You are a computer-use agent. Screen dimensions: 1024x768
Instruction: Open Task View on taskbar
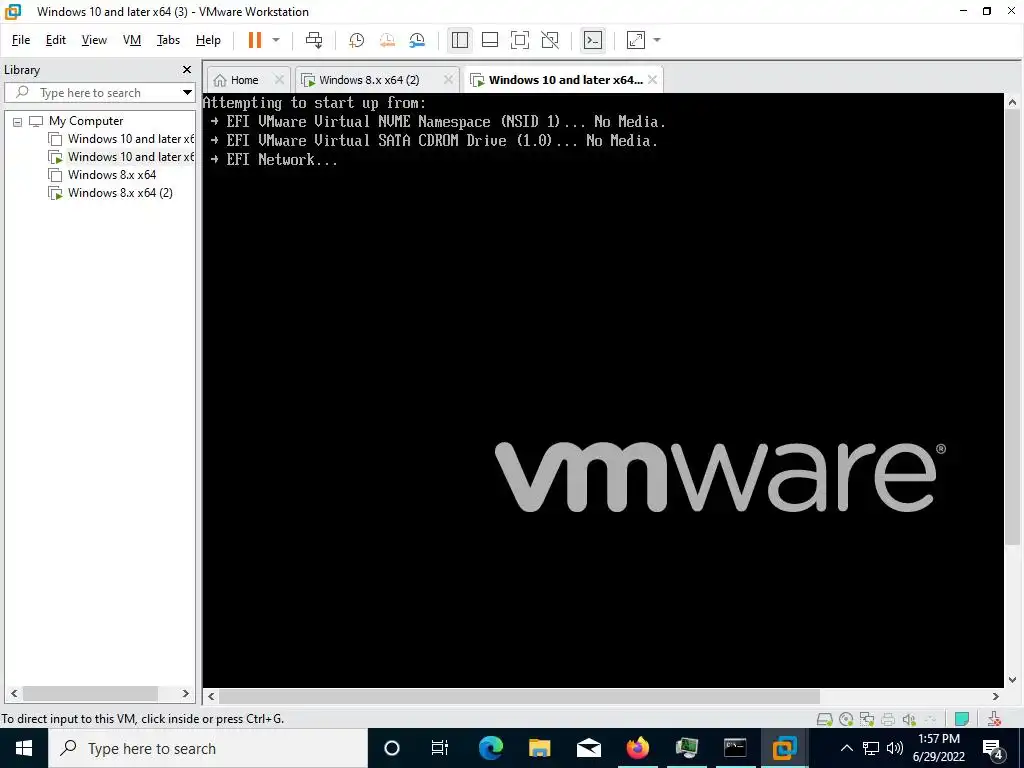click(440, 748)
